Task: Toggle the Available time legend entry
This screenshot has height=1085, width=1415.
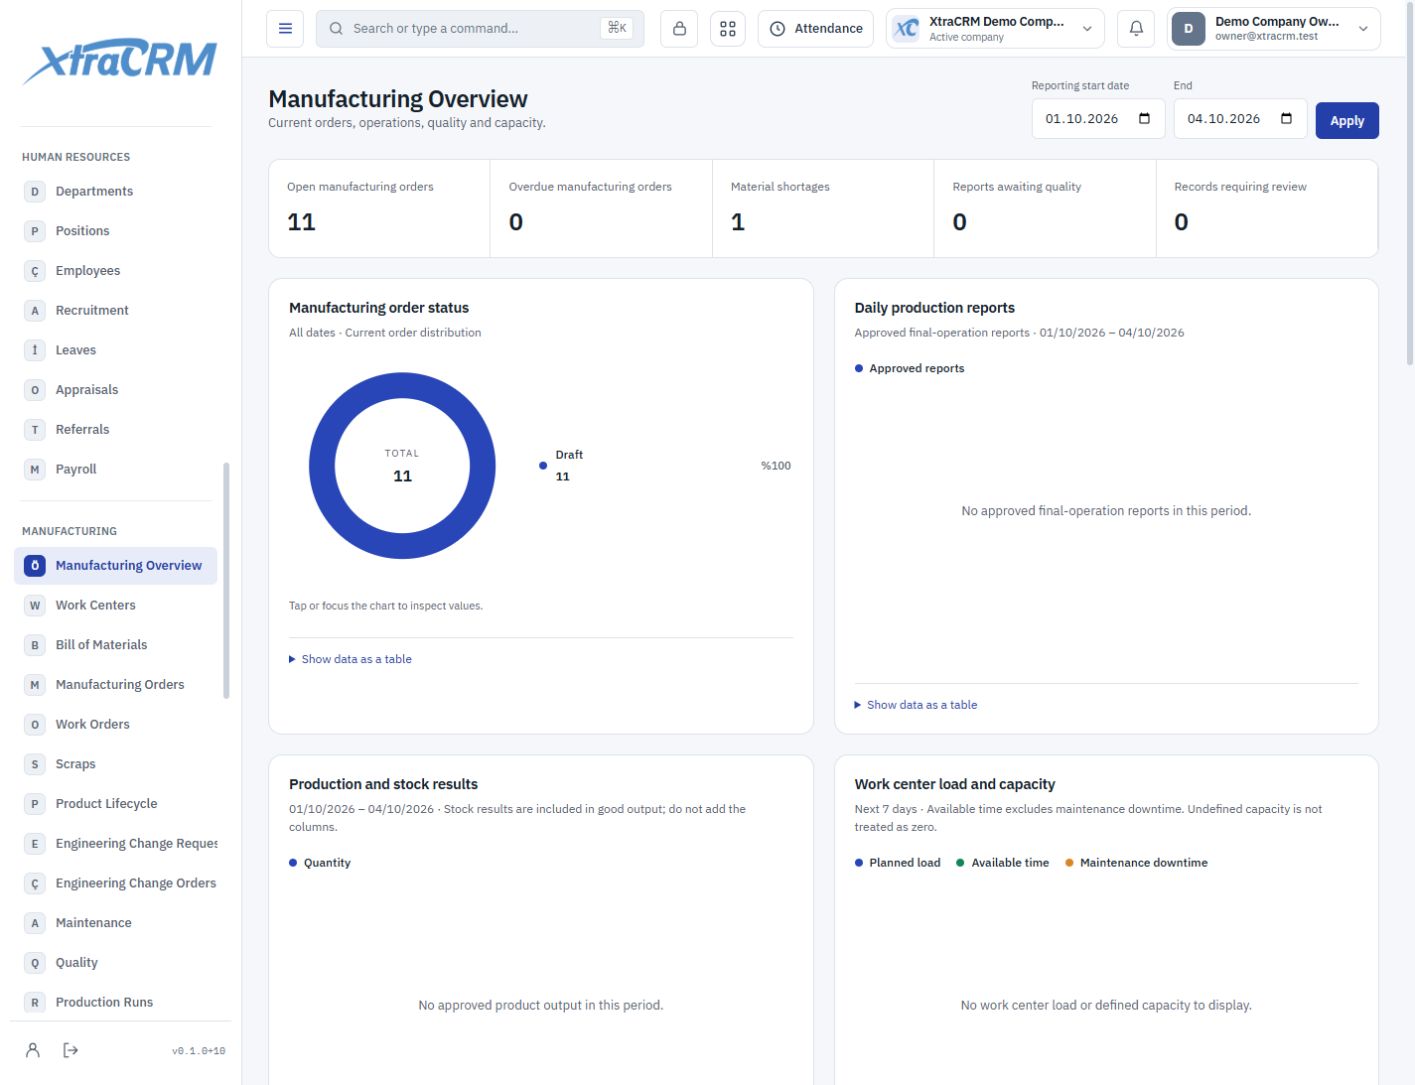Action: (x=1002, y=863)
